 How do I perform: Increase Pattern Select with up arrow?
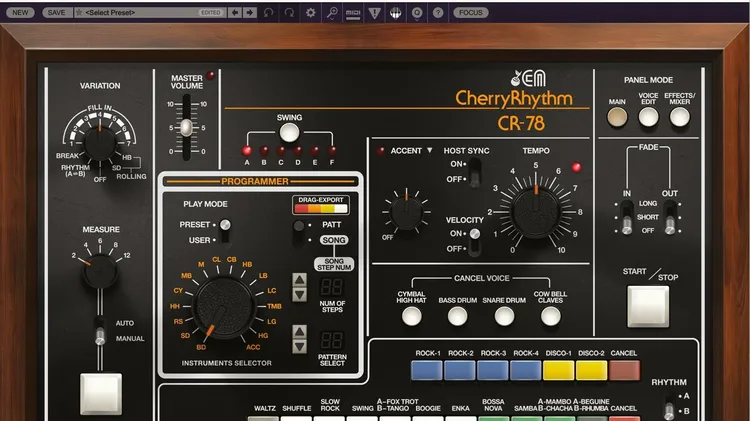click(299, 331)
